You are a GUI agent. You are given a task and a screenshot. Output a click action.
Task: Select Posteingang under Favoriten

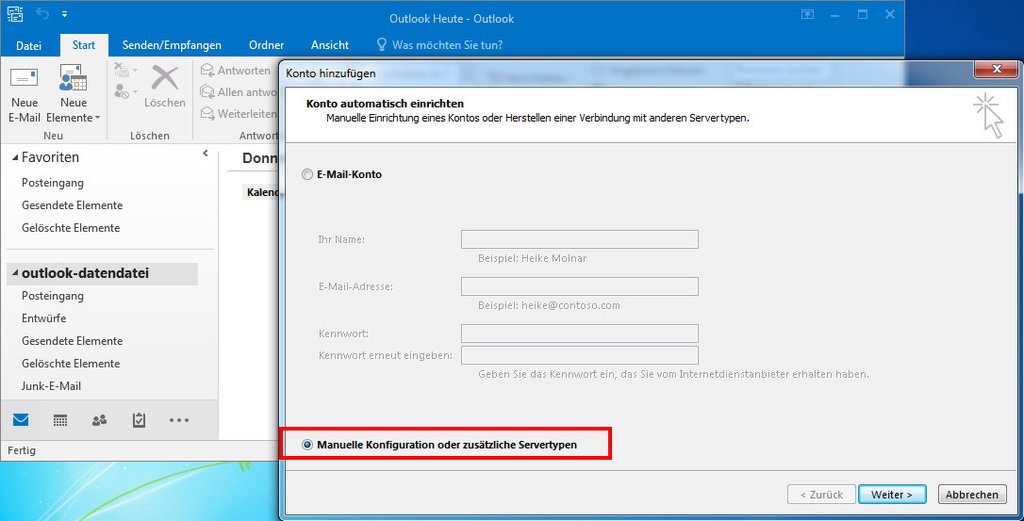click(x=52, y=183)
